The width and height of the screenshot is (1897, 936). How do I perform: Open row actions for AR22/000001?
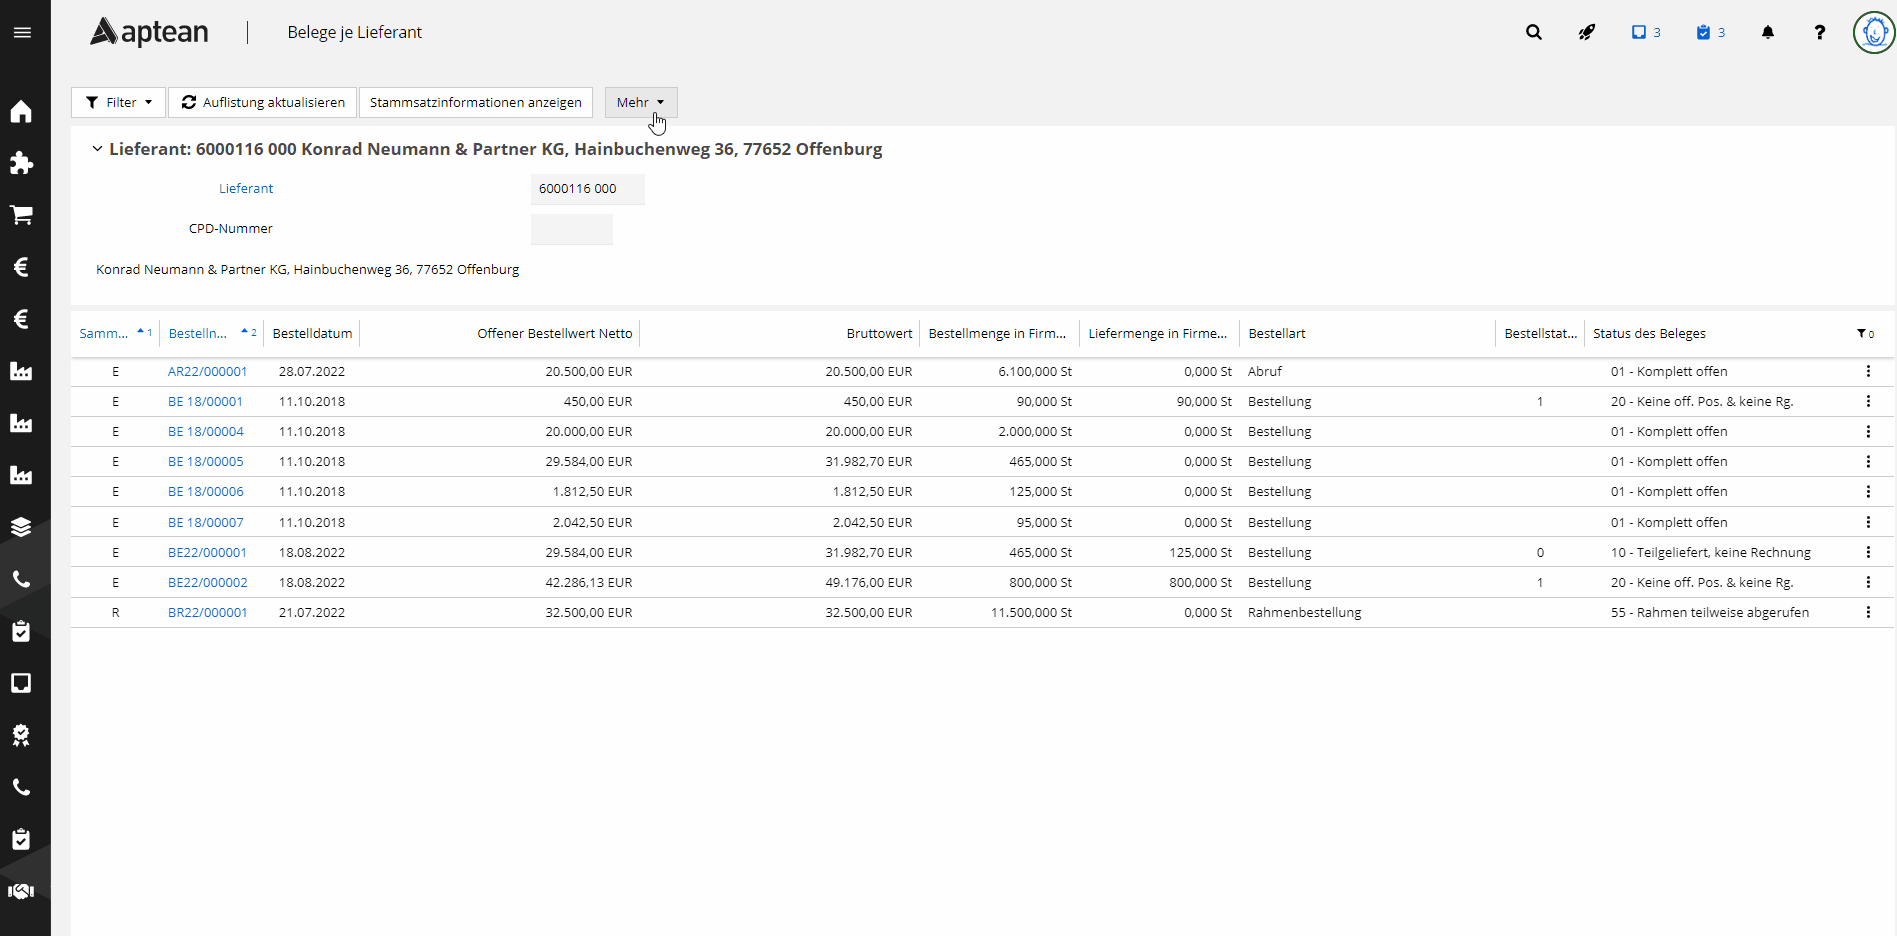[x=1868, y=371]
